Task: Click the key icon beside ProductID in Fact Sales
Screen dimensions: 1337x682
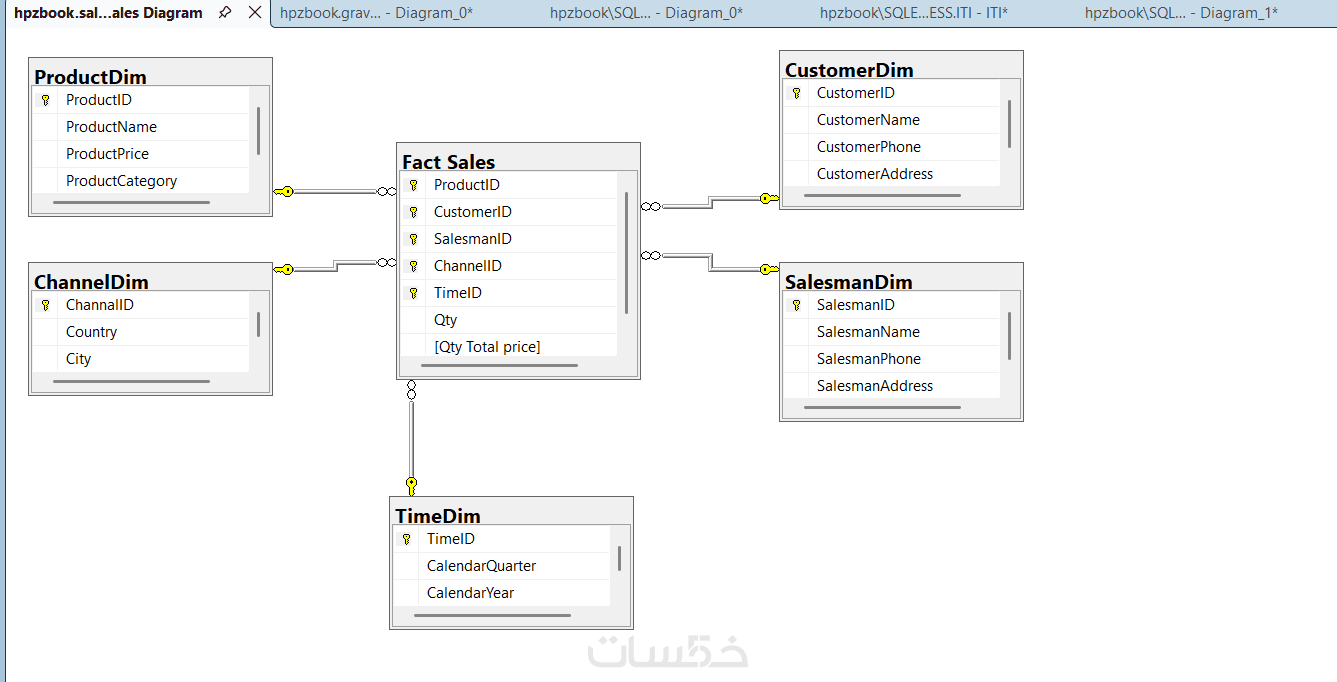Action: (413, 185)
